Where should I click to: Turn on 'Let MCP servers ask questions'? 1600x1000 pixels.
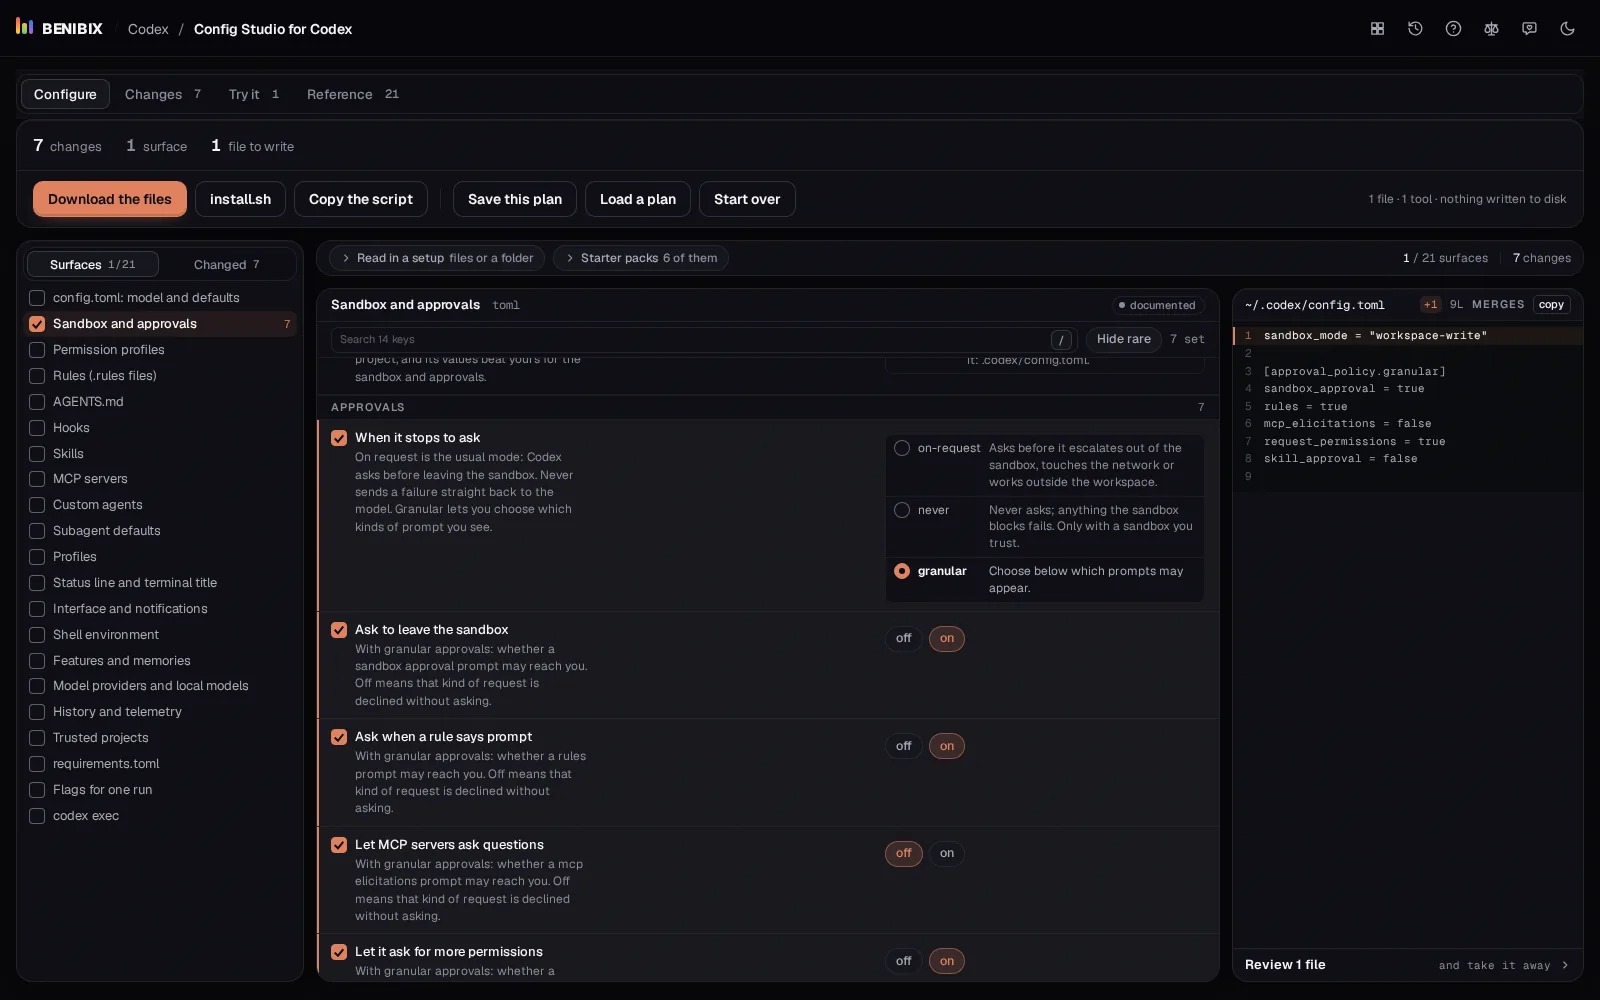tap(947, 853)
